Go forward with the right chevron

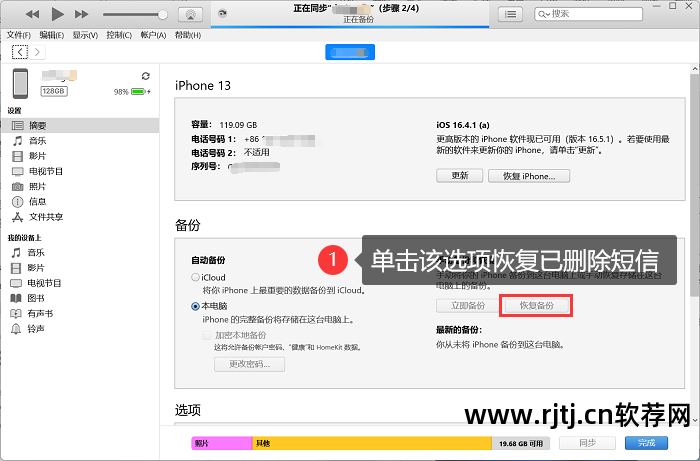tap(38, 52)
